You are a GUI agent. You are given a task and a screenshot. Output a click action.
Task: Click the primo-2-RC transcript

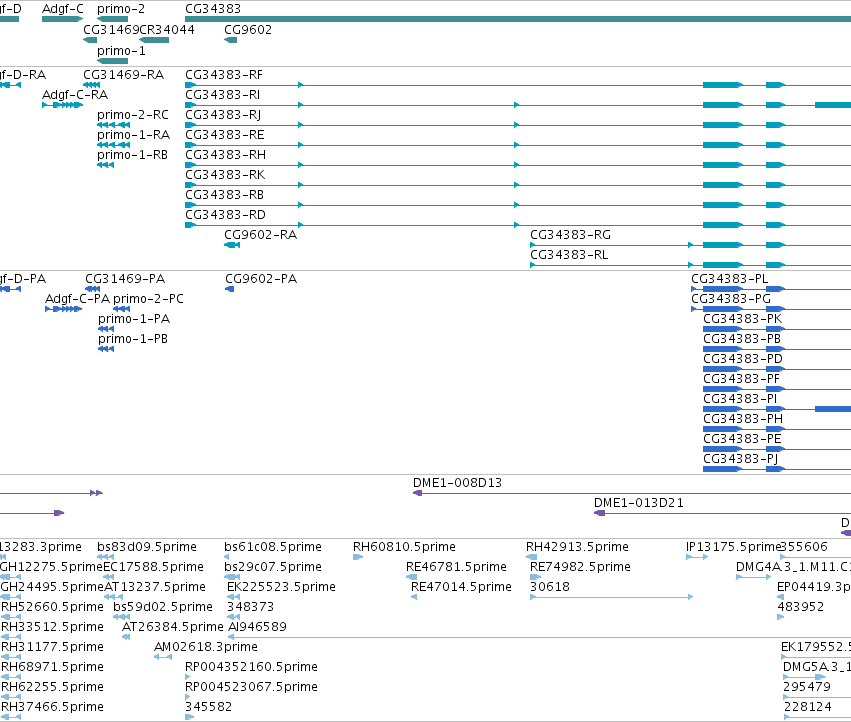[113, 125]
